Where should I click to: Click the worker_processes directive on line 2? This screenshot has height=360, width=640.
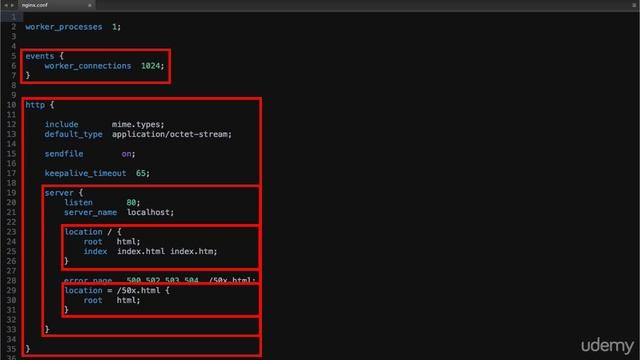[64, 27]
